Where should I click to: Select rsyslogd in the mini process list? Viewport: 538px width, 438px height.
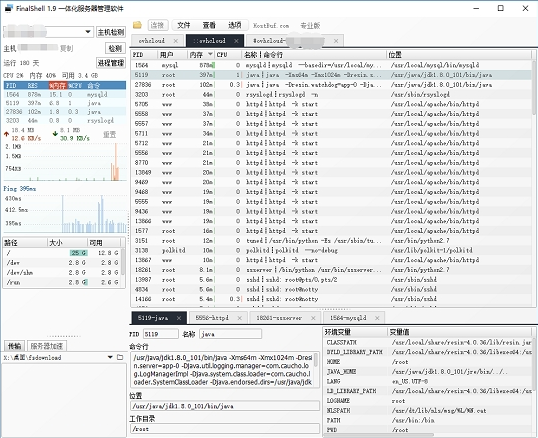tap(65, 120)
